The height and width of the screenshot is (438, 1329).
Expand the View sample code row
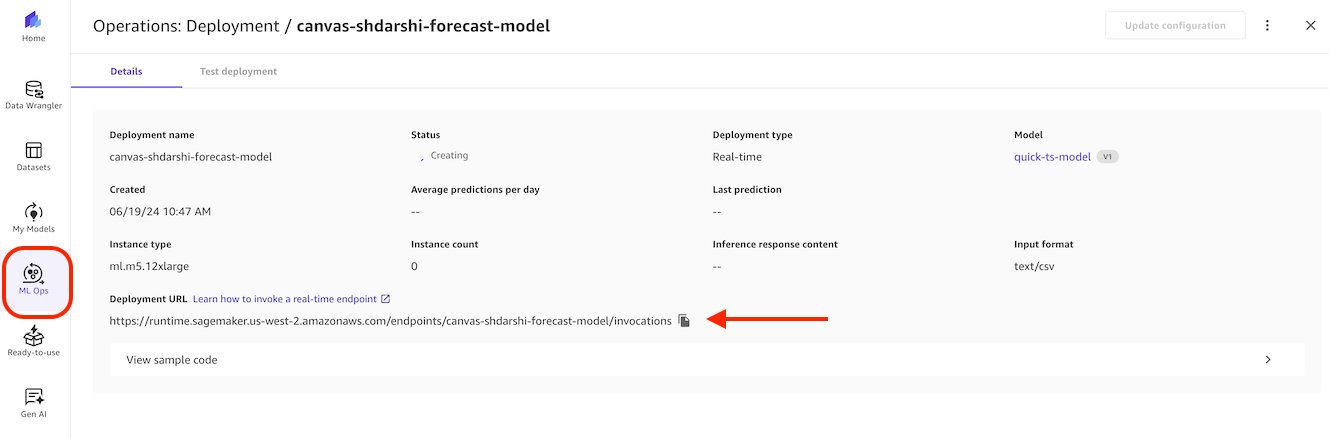coord(707,360)
